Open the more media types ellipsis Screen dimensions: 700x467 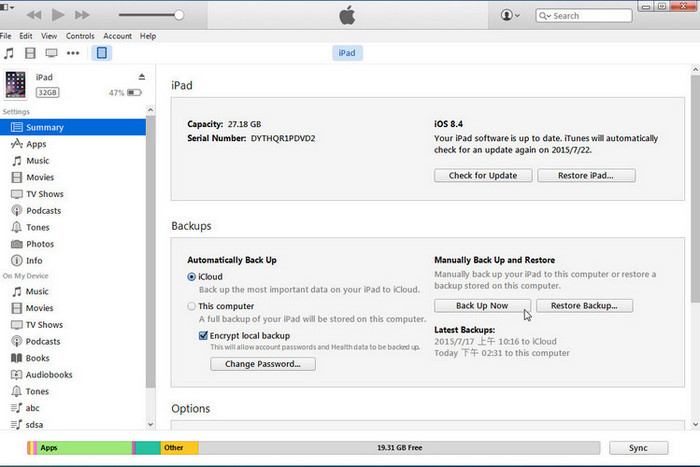pyautogui.click(x=73, y=54)
